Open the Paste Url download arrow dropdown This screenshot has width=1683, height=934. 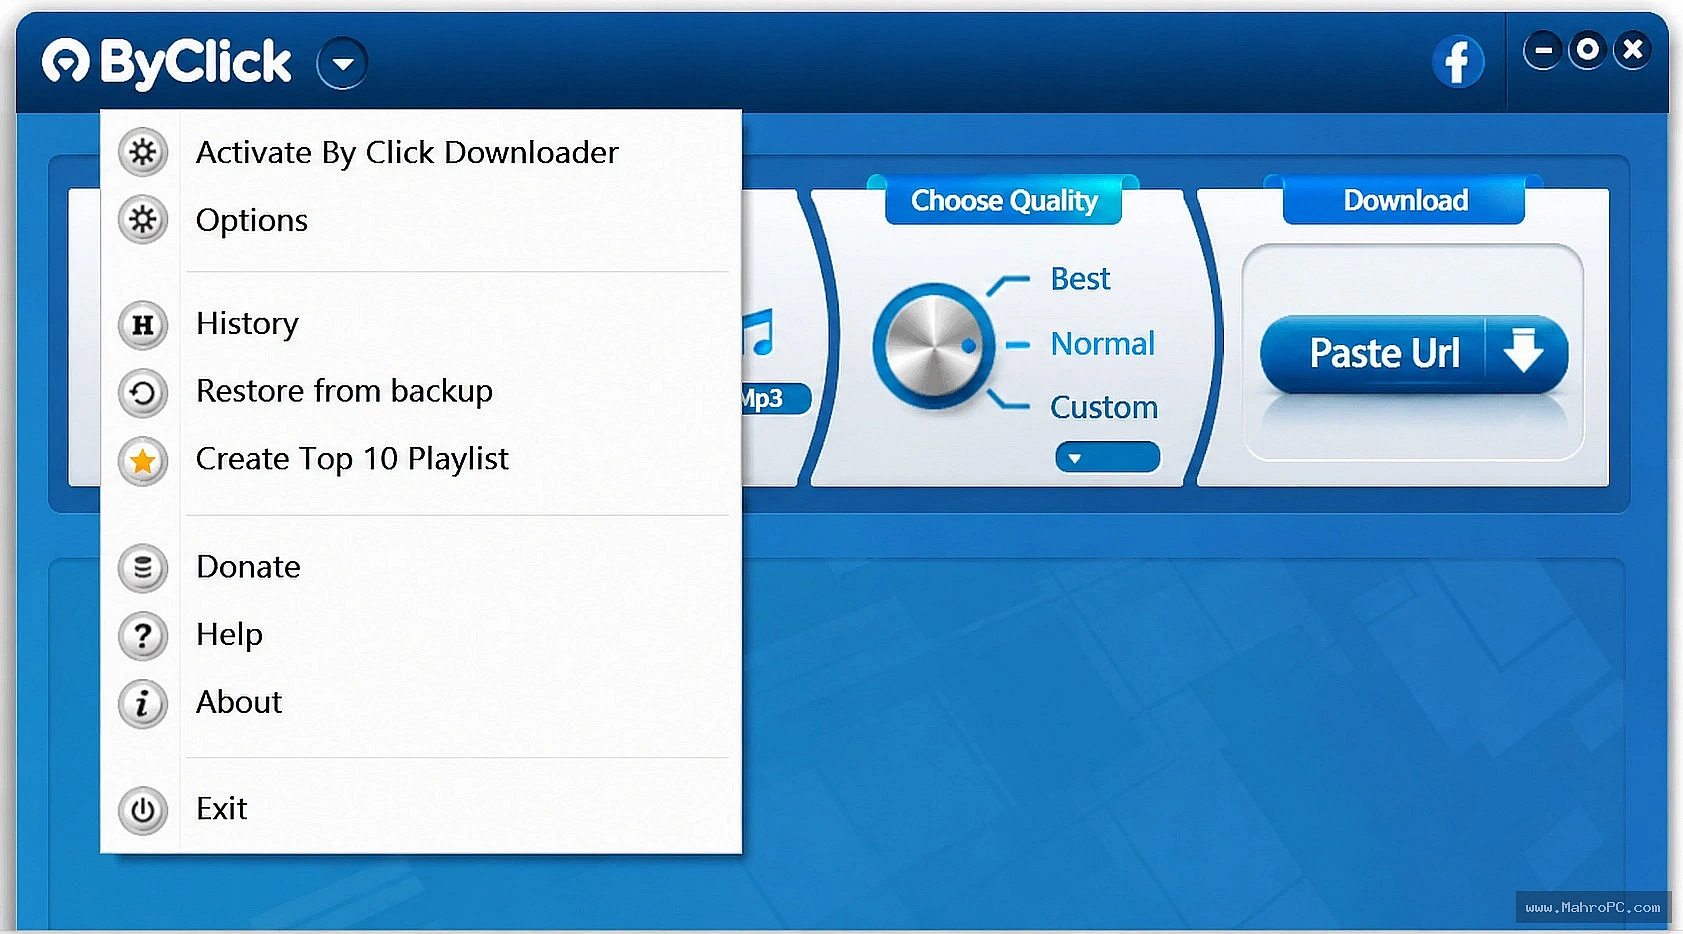coord(1525,352)
